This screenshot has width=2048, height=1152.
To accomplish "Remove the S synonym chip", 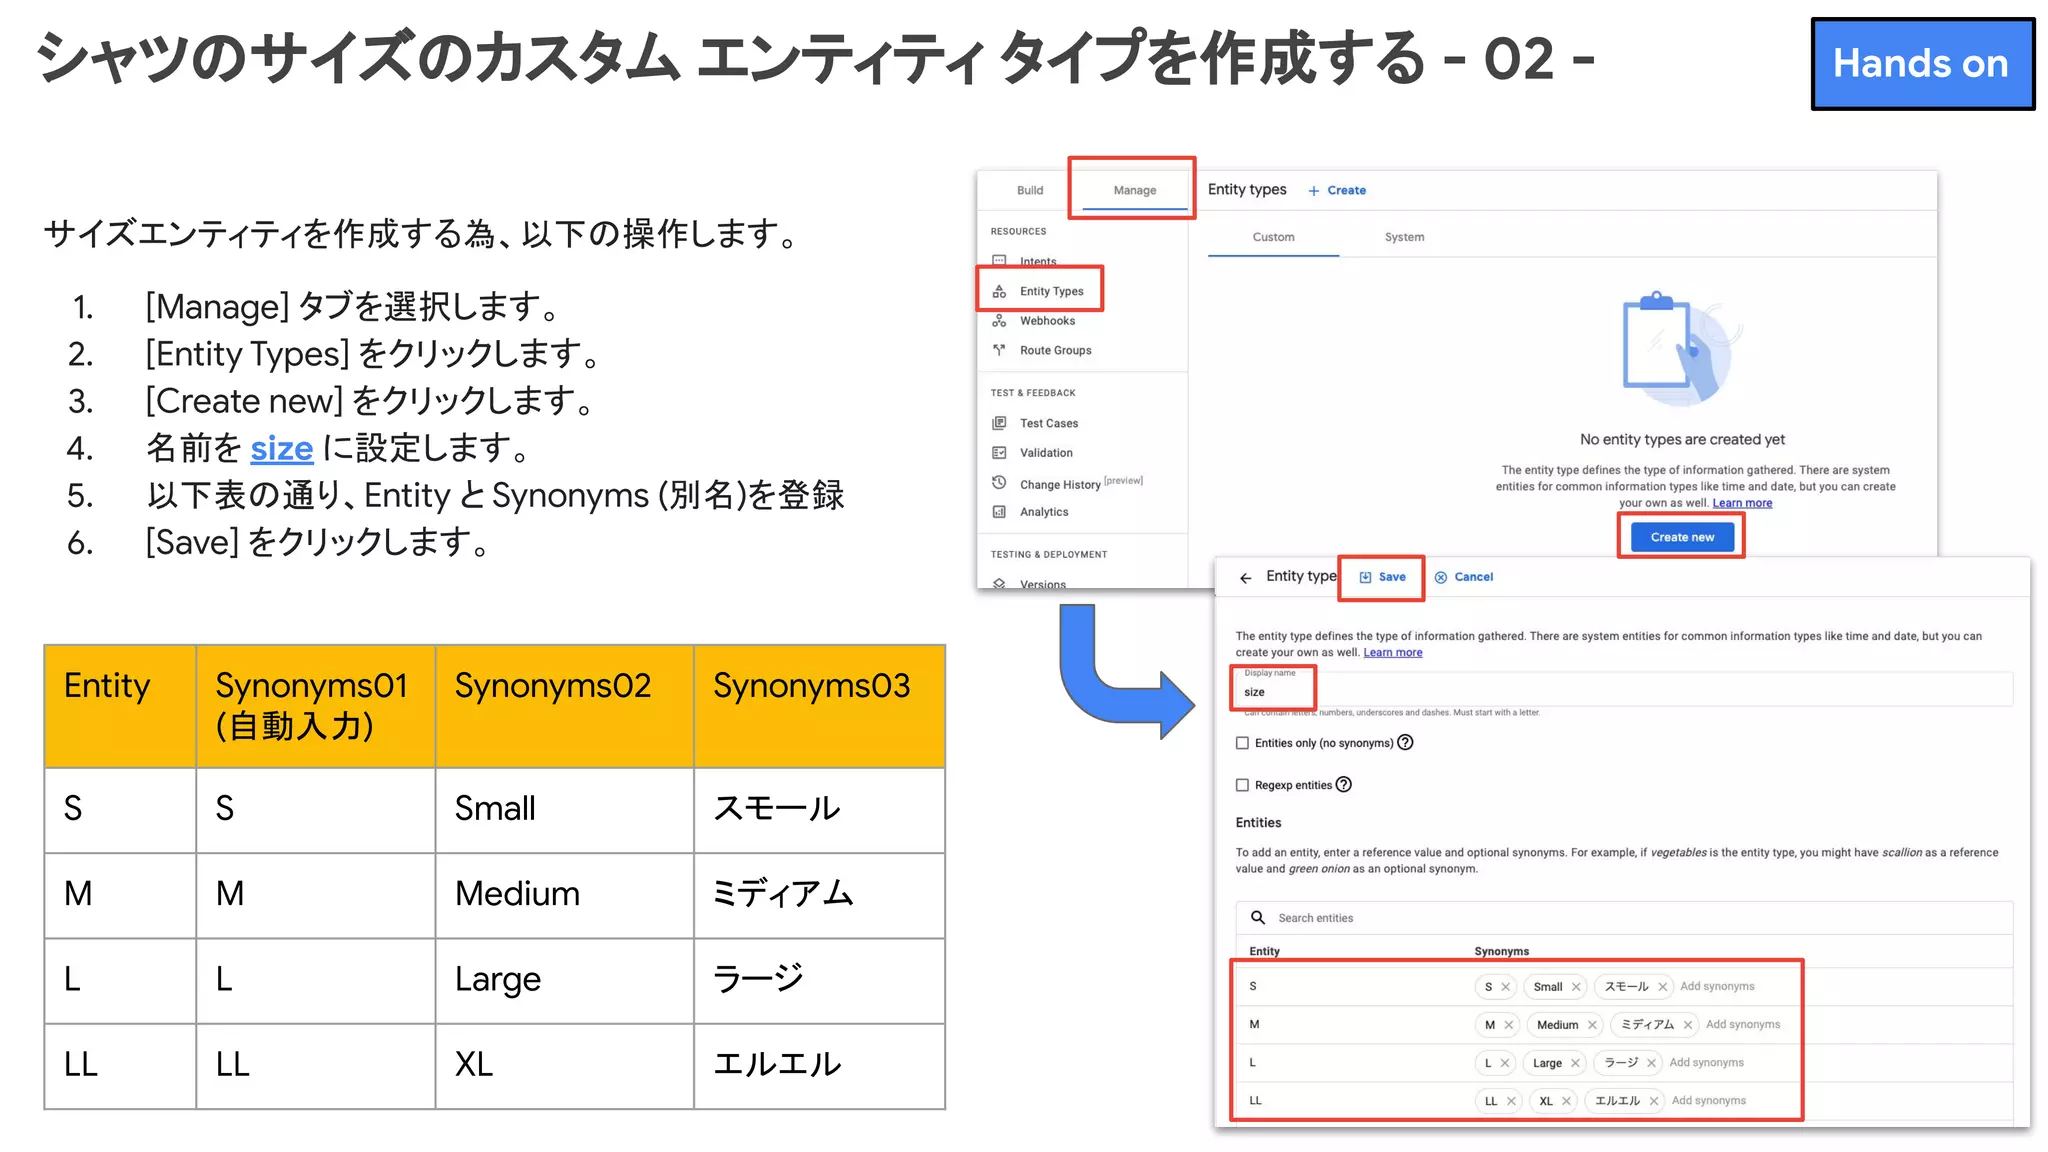I will (1505, 987).
